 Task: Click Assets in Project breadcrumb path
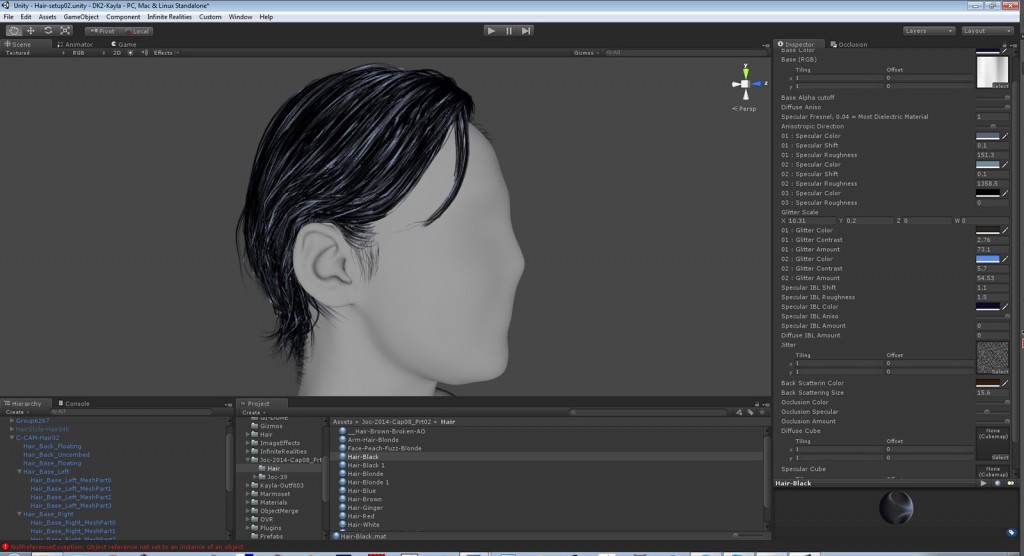tap(342, 422)
